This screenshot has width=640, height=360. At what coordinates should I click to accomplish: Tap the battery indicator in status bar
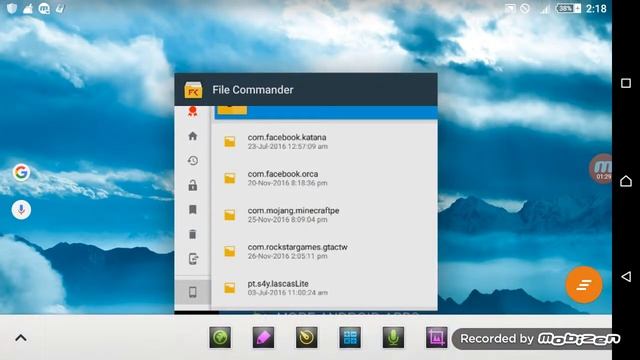(568, 8)
